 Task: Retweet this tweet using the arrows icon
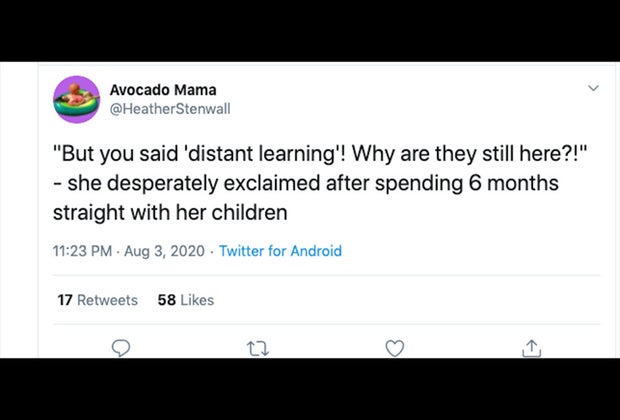(258, 347)
